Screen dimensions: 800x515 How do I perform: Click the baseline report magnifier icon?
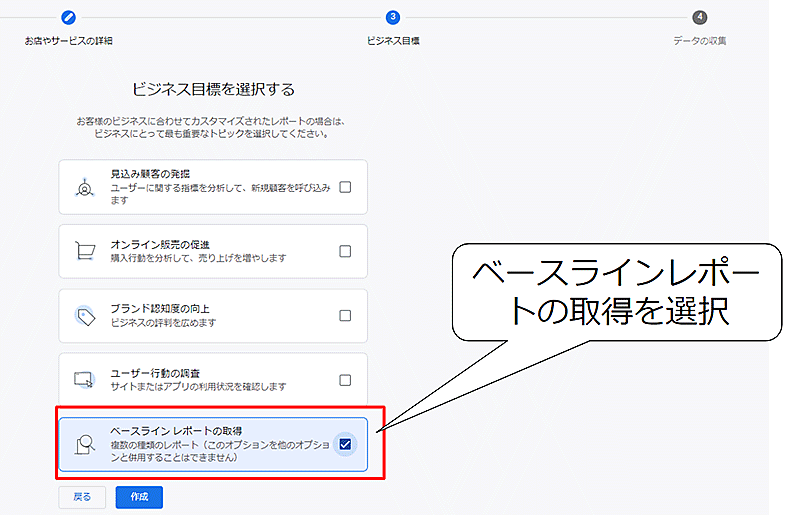tap(85, 444)
